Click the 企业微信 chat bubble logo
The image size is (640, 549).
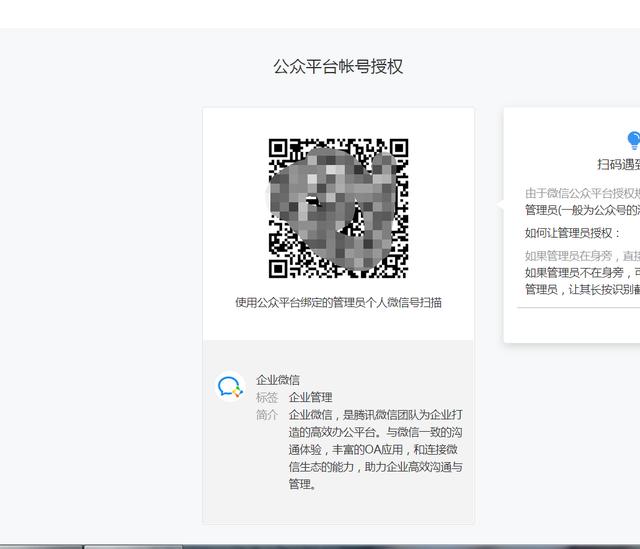pos(230,387)
